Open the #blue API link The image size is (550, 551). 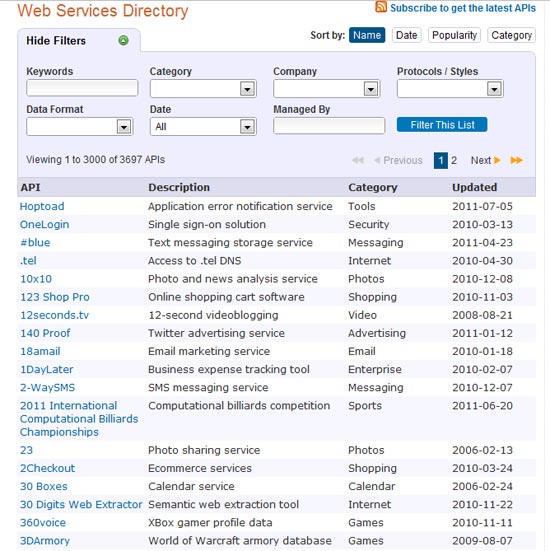pyautogui.click(x=35, y=242)
